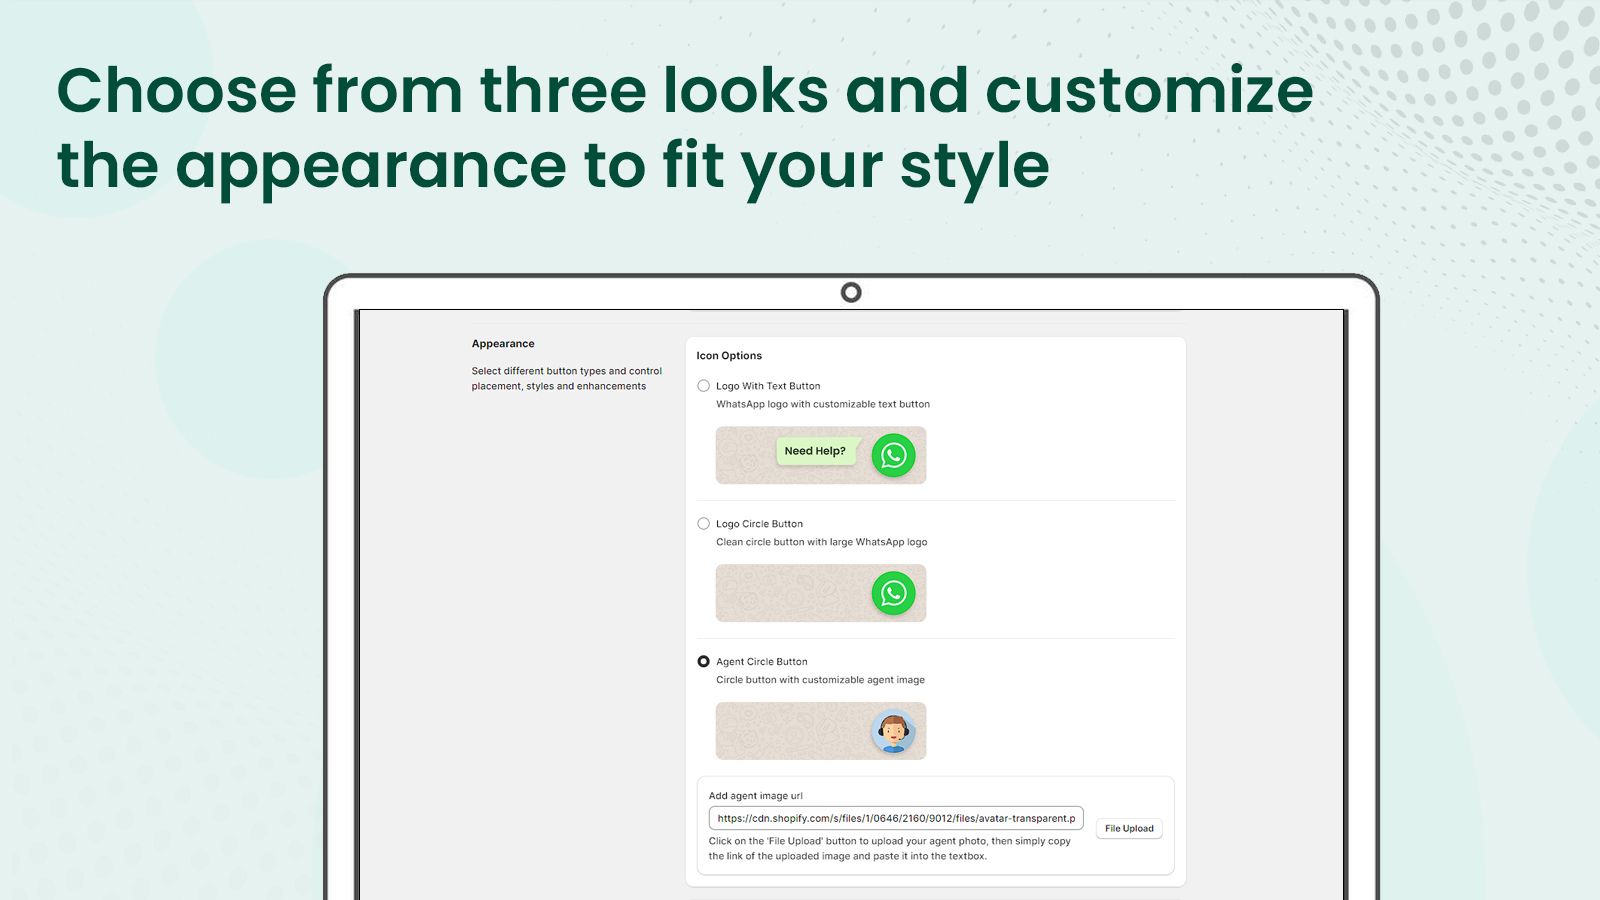This screenshot has width=1600, height=900.
Task: Click the WhatsApp logo beside Need Help bubble
Action: [893, 456]
